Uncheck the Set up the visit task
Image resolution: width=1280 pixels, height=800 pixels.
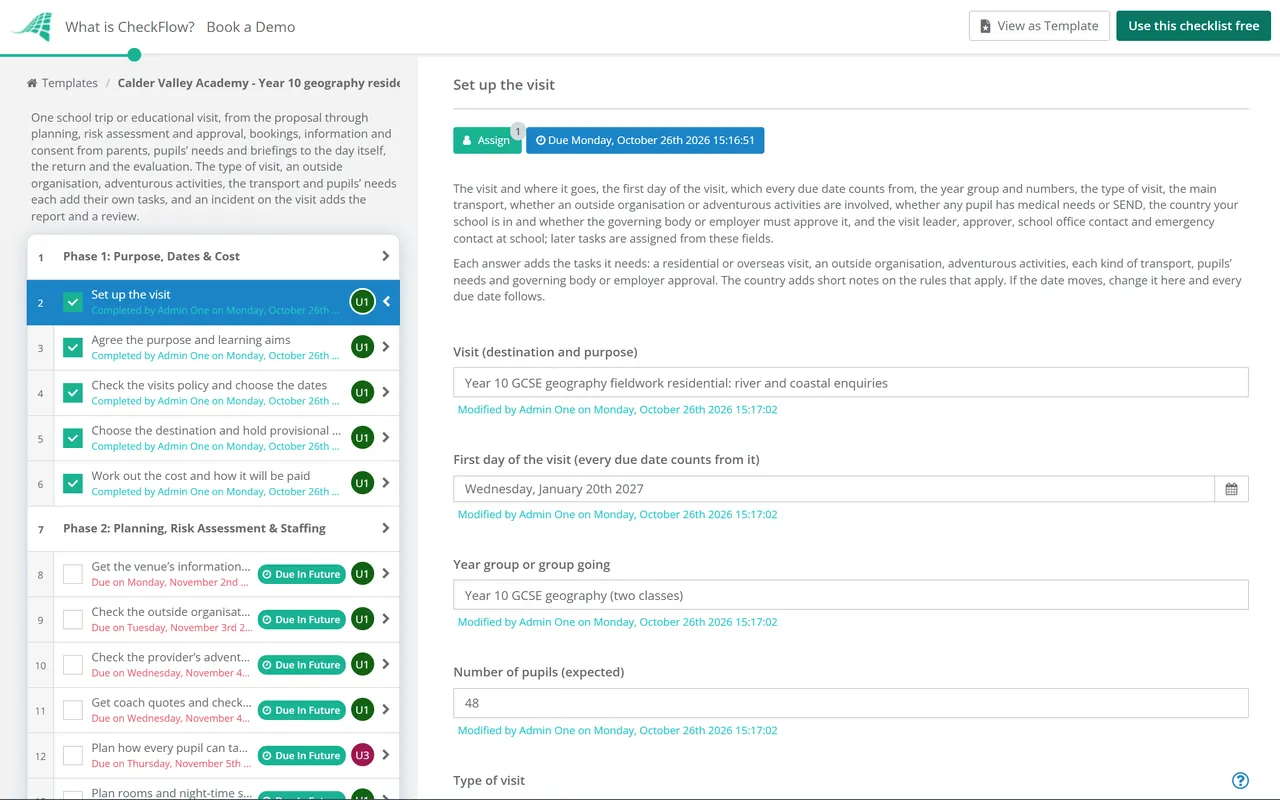[73, 302]
